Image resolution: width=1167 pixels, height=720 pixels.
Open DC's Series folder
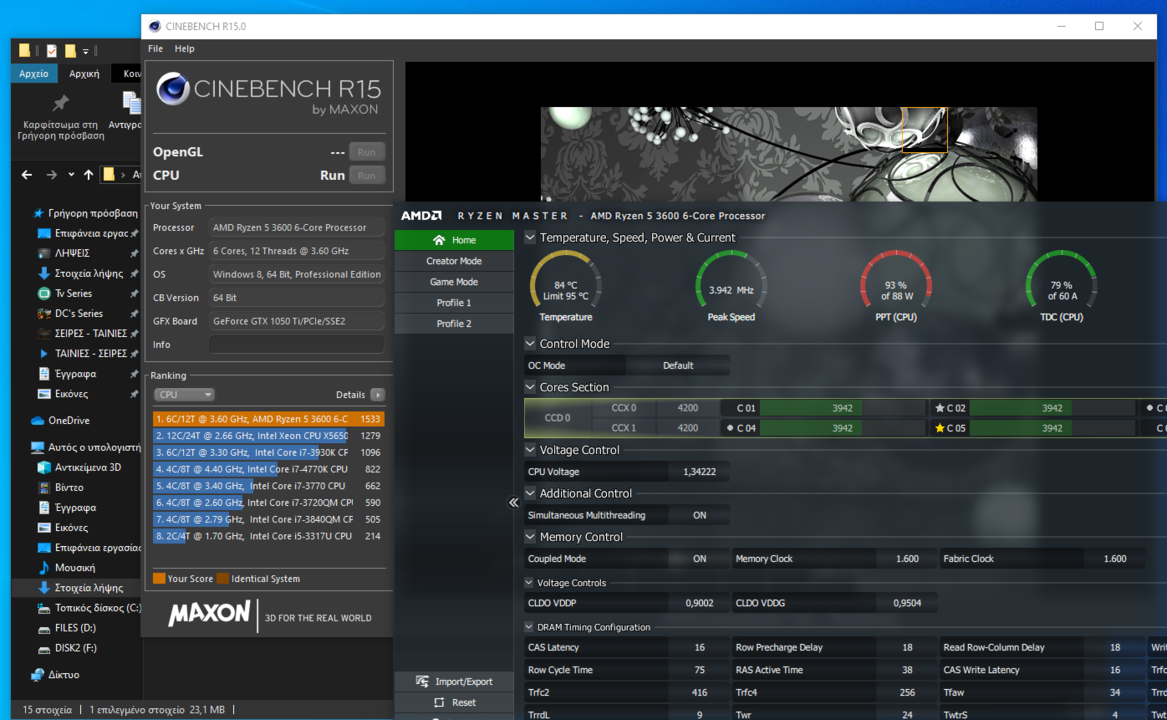click(78, 313)
